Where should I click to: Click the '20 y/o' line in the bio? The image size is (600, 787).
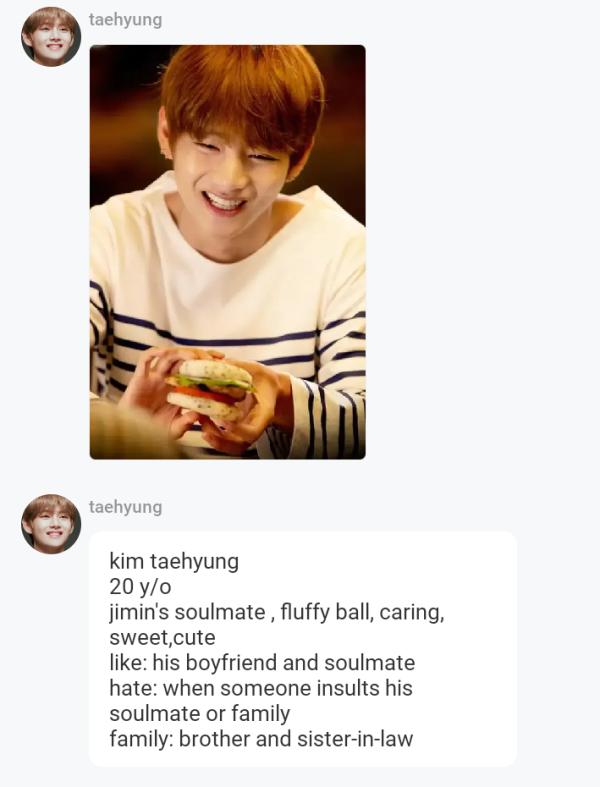[x=140, y=586]
